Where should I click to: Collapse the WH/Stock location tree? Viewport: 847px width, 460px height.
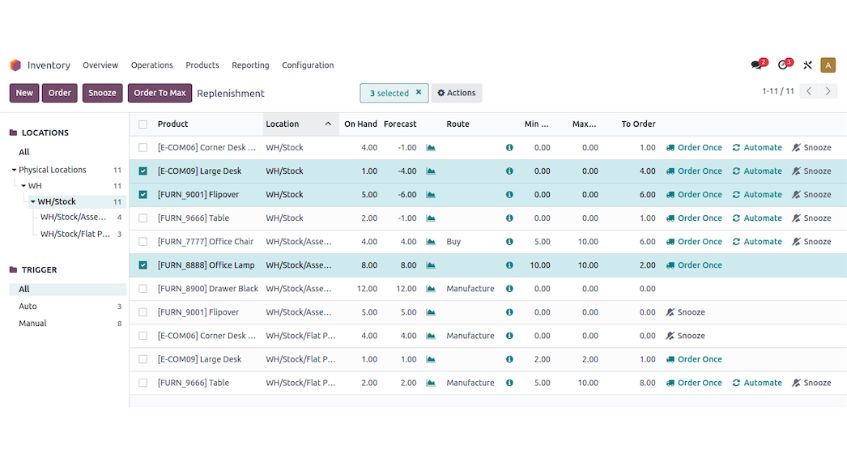(x=33, y=202)
